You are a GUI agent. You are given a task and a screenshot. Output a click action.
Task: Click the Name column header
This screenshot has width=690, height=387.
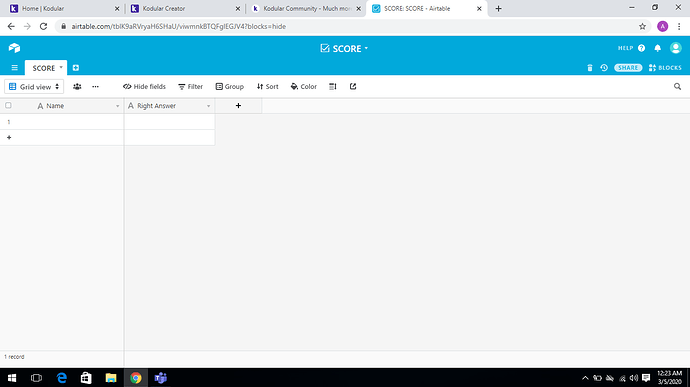tap(62, 106)
